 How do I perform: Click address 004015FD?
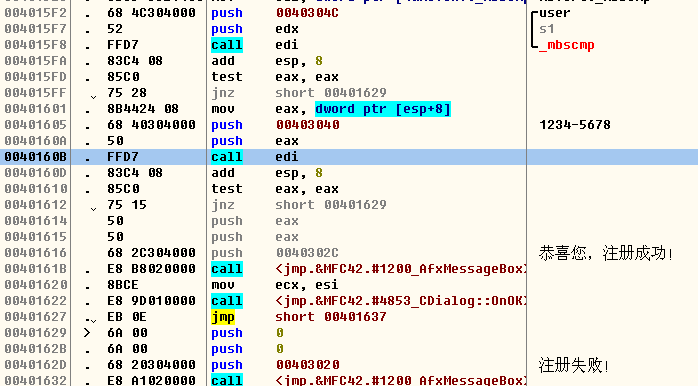coord(35,77)
